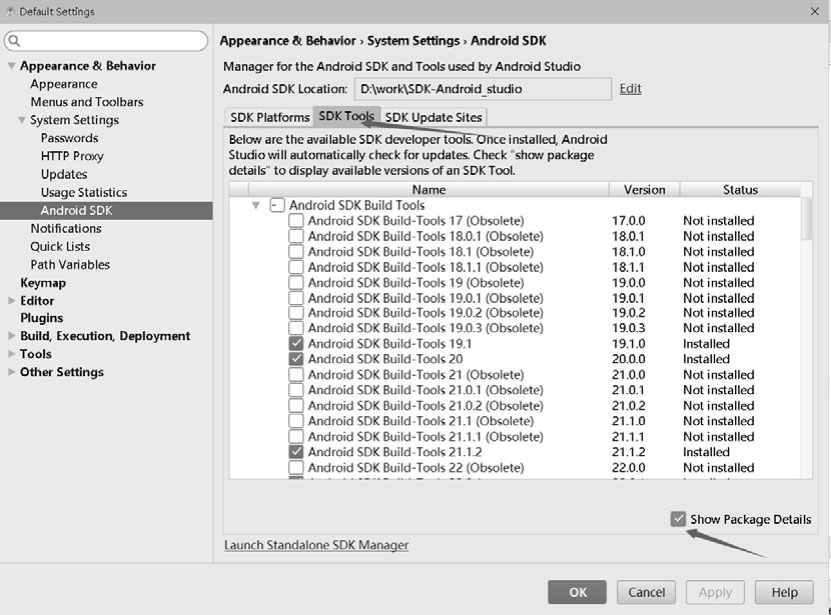Check Android SDK Build-Tools 19 (Obsolete) box
This screenshot has height=615, width=831.
click(x=296, y=283)
